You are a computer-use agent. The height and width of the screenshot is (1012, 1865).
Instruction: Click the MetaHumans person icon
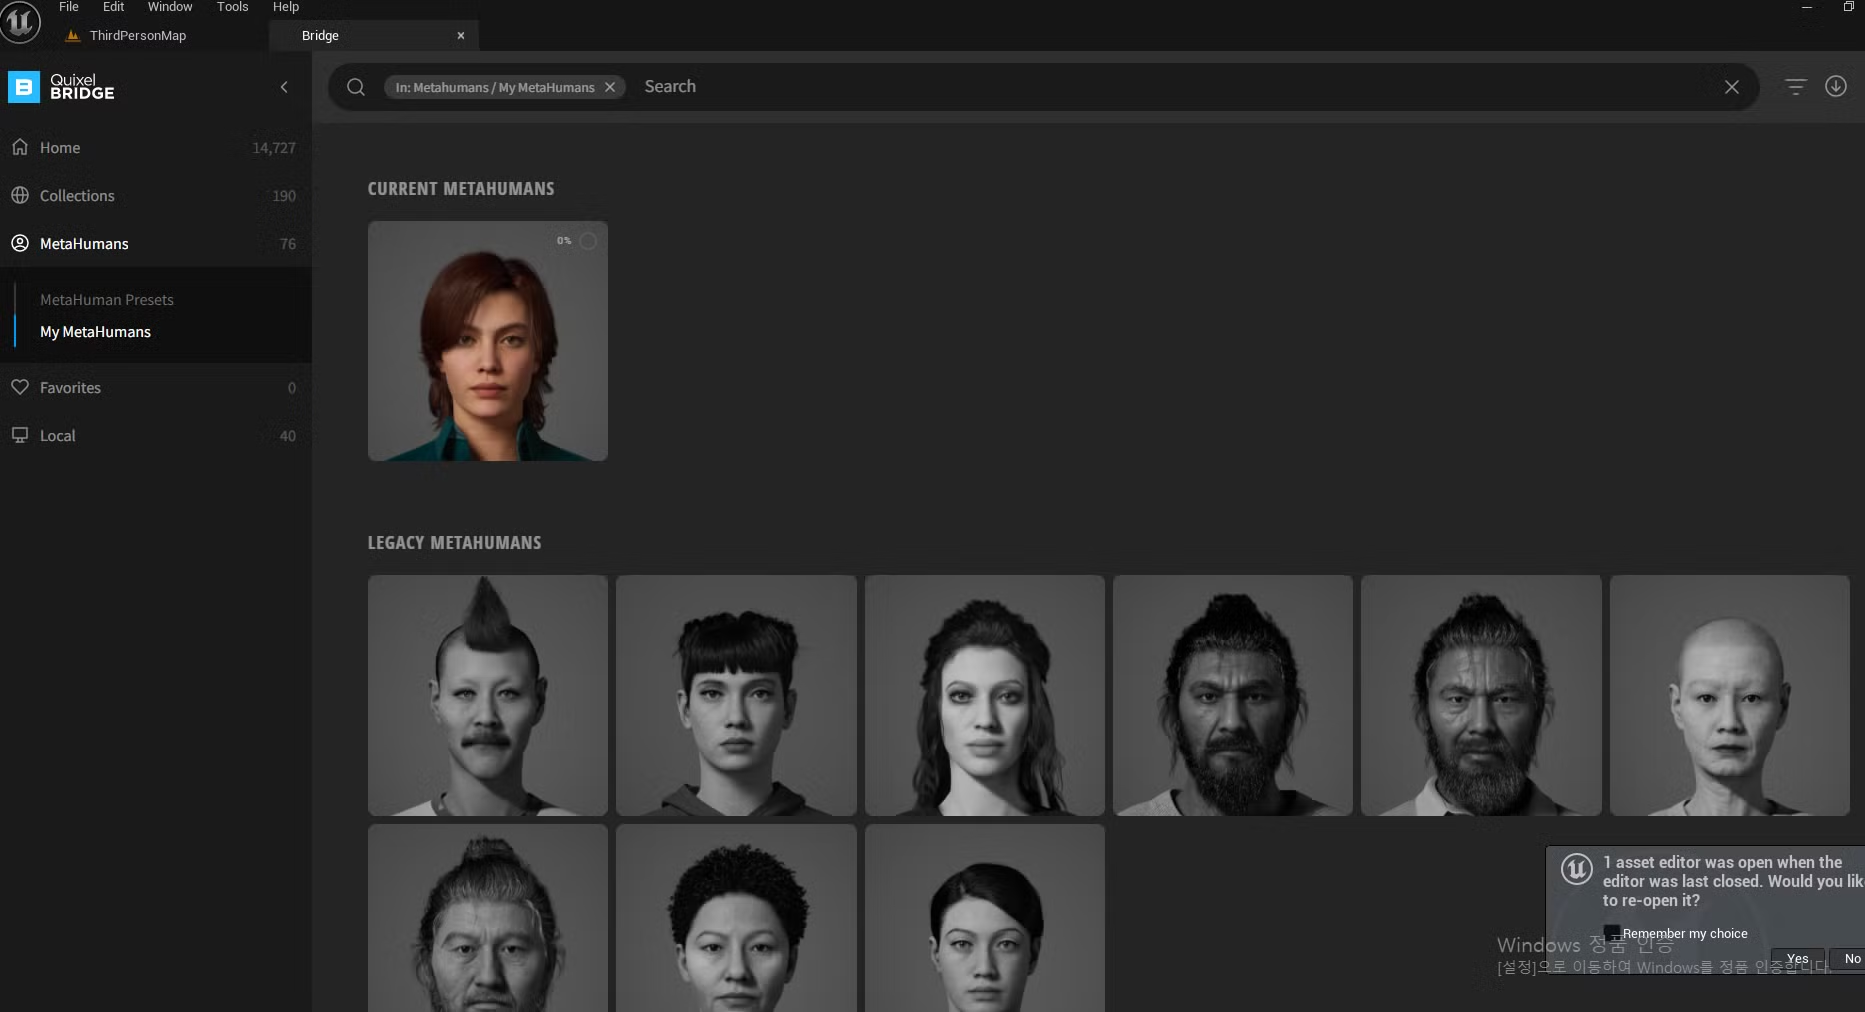20,243
